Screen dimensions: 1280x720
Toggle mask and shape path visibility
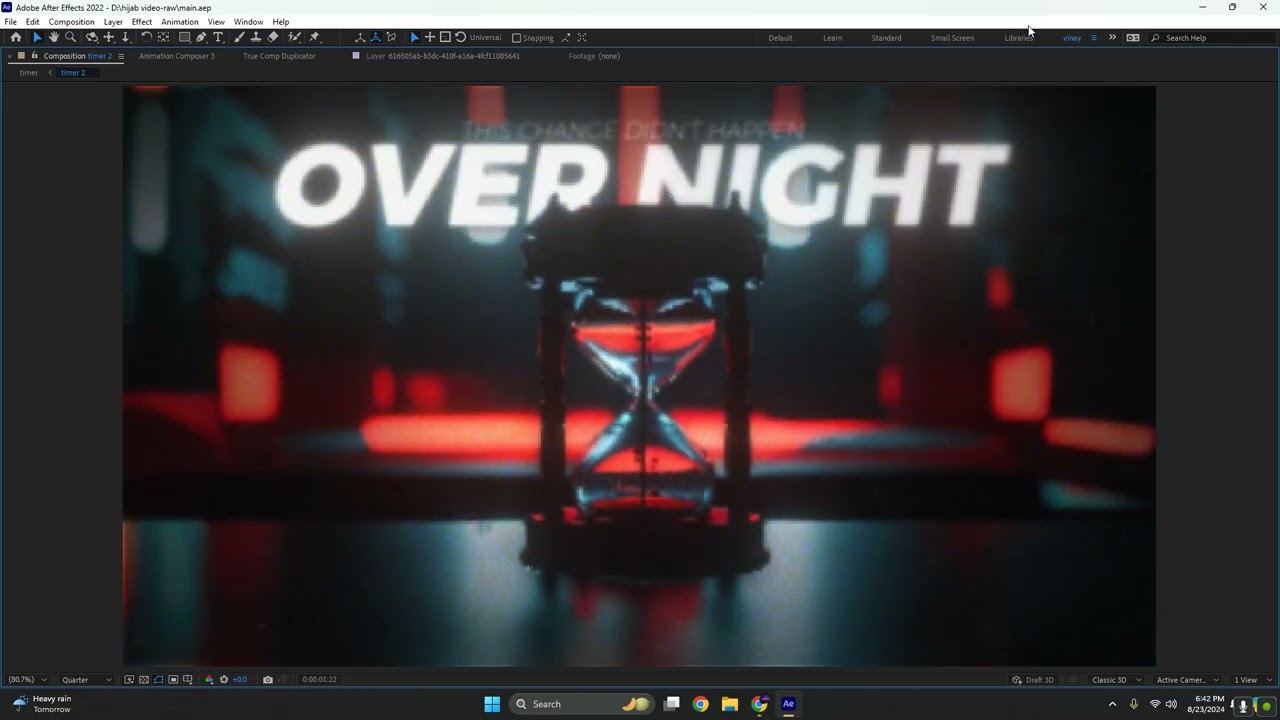[158, 680]
